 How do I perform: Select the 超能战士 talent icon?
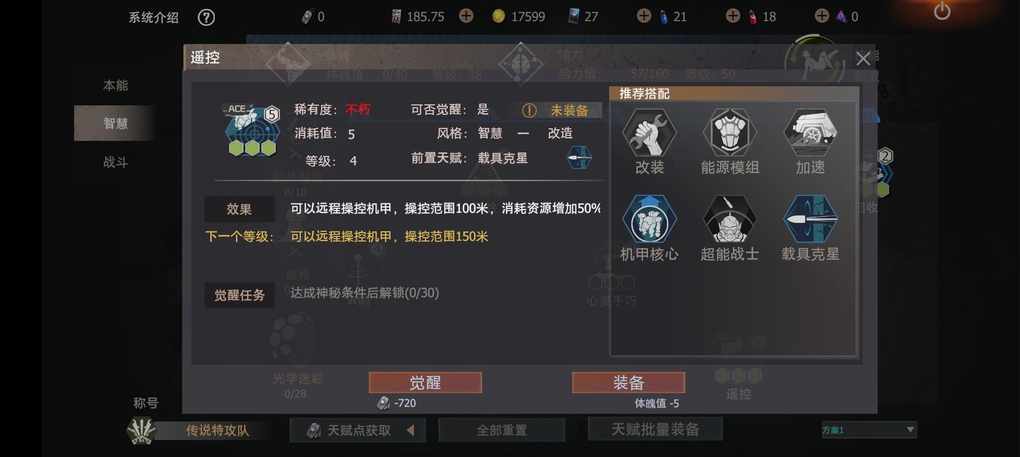[x=730, y=219]
